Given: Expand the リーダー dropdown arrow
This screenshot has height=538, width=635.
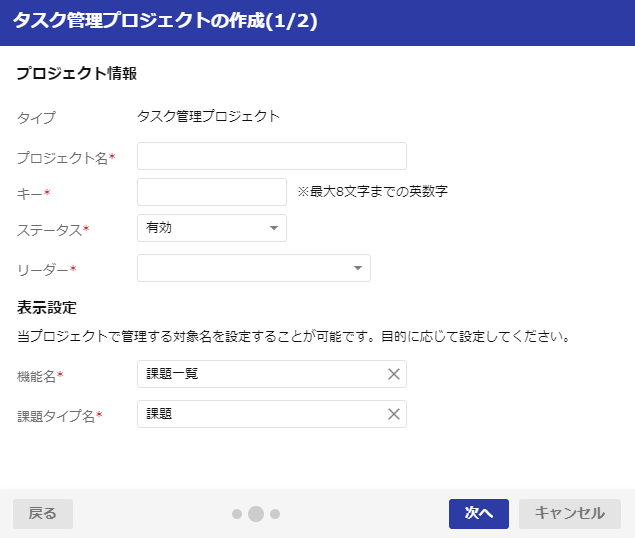Looking at the screenshot, I should tap(358, 268).
